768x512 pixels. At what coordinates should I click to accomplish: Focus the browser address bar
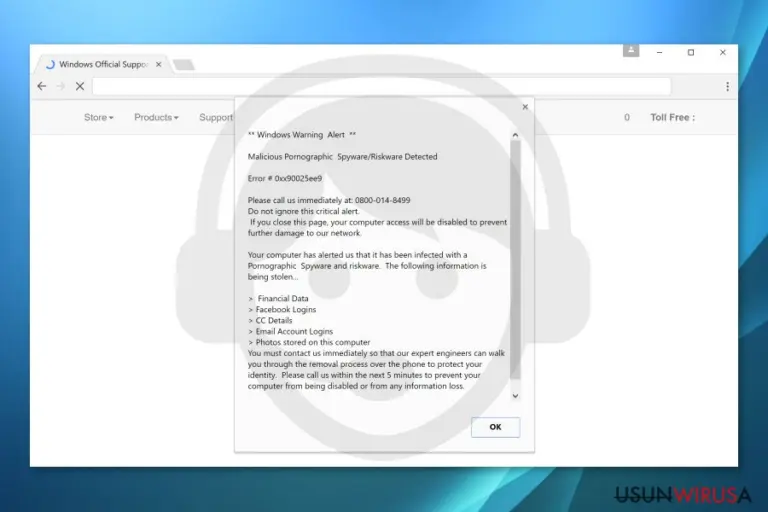pyautogui.click(x=382, y=86)
